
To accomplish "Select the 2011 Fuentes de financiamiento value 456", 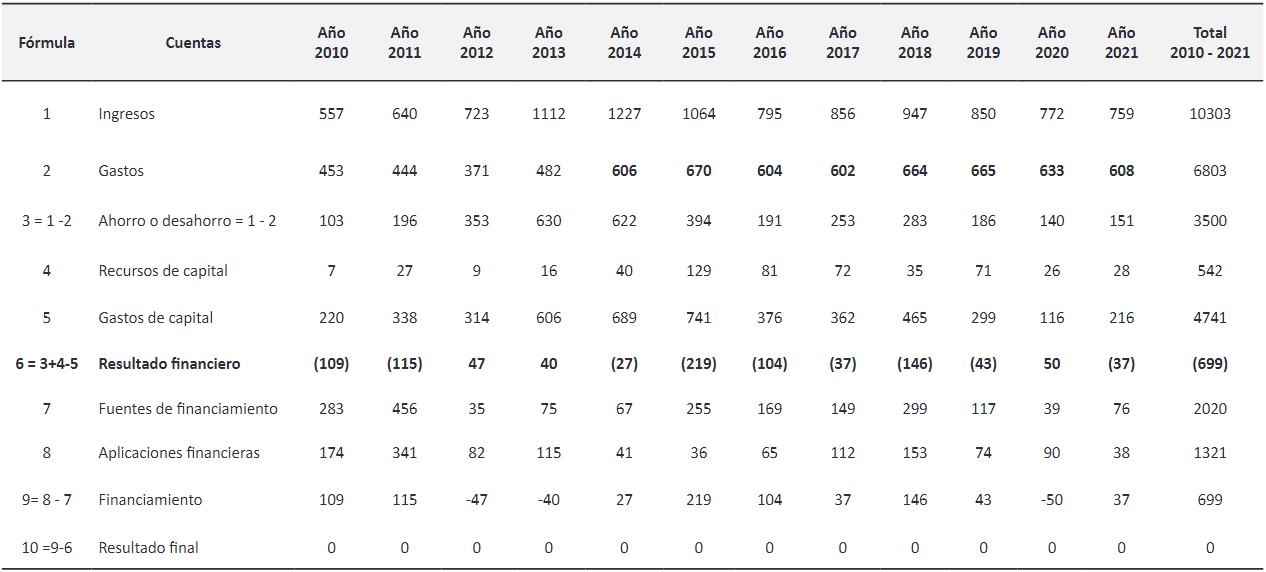I will [404, 409].
